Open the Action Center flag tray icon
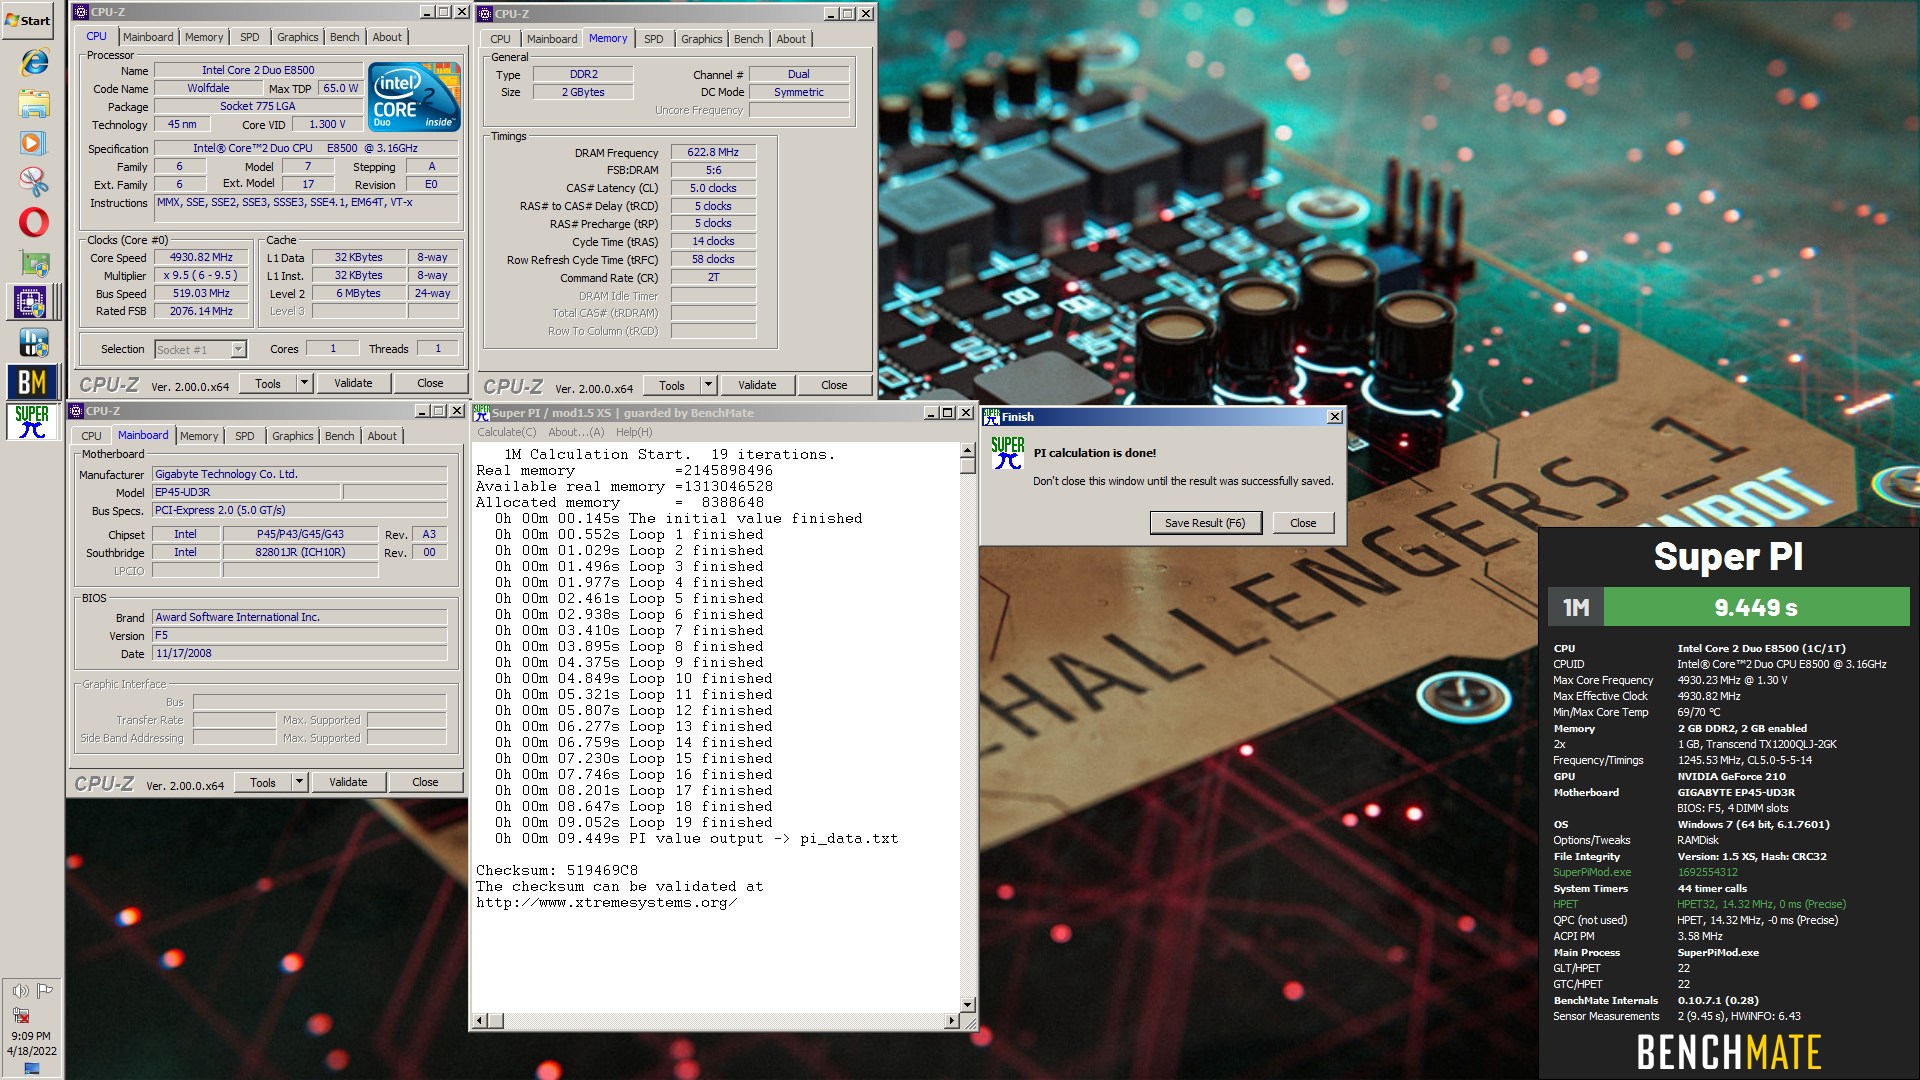Viewport: 1920px width, 1080px height. coord(44,991)
